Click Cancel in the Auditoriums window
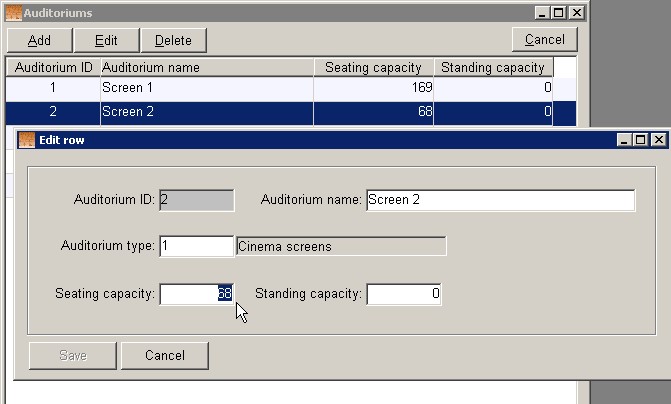Viewport: 671px width, 404px height. 544,40
